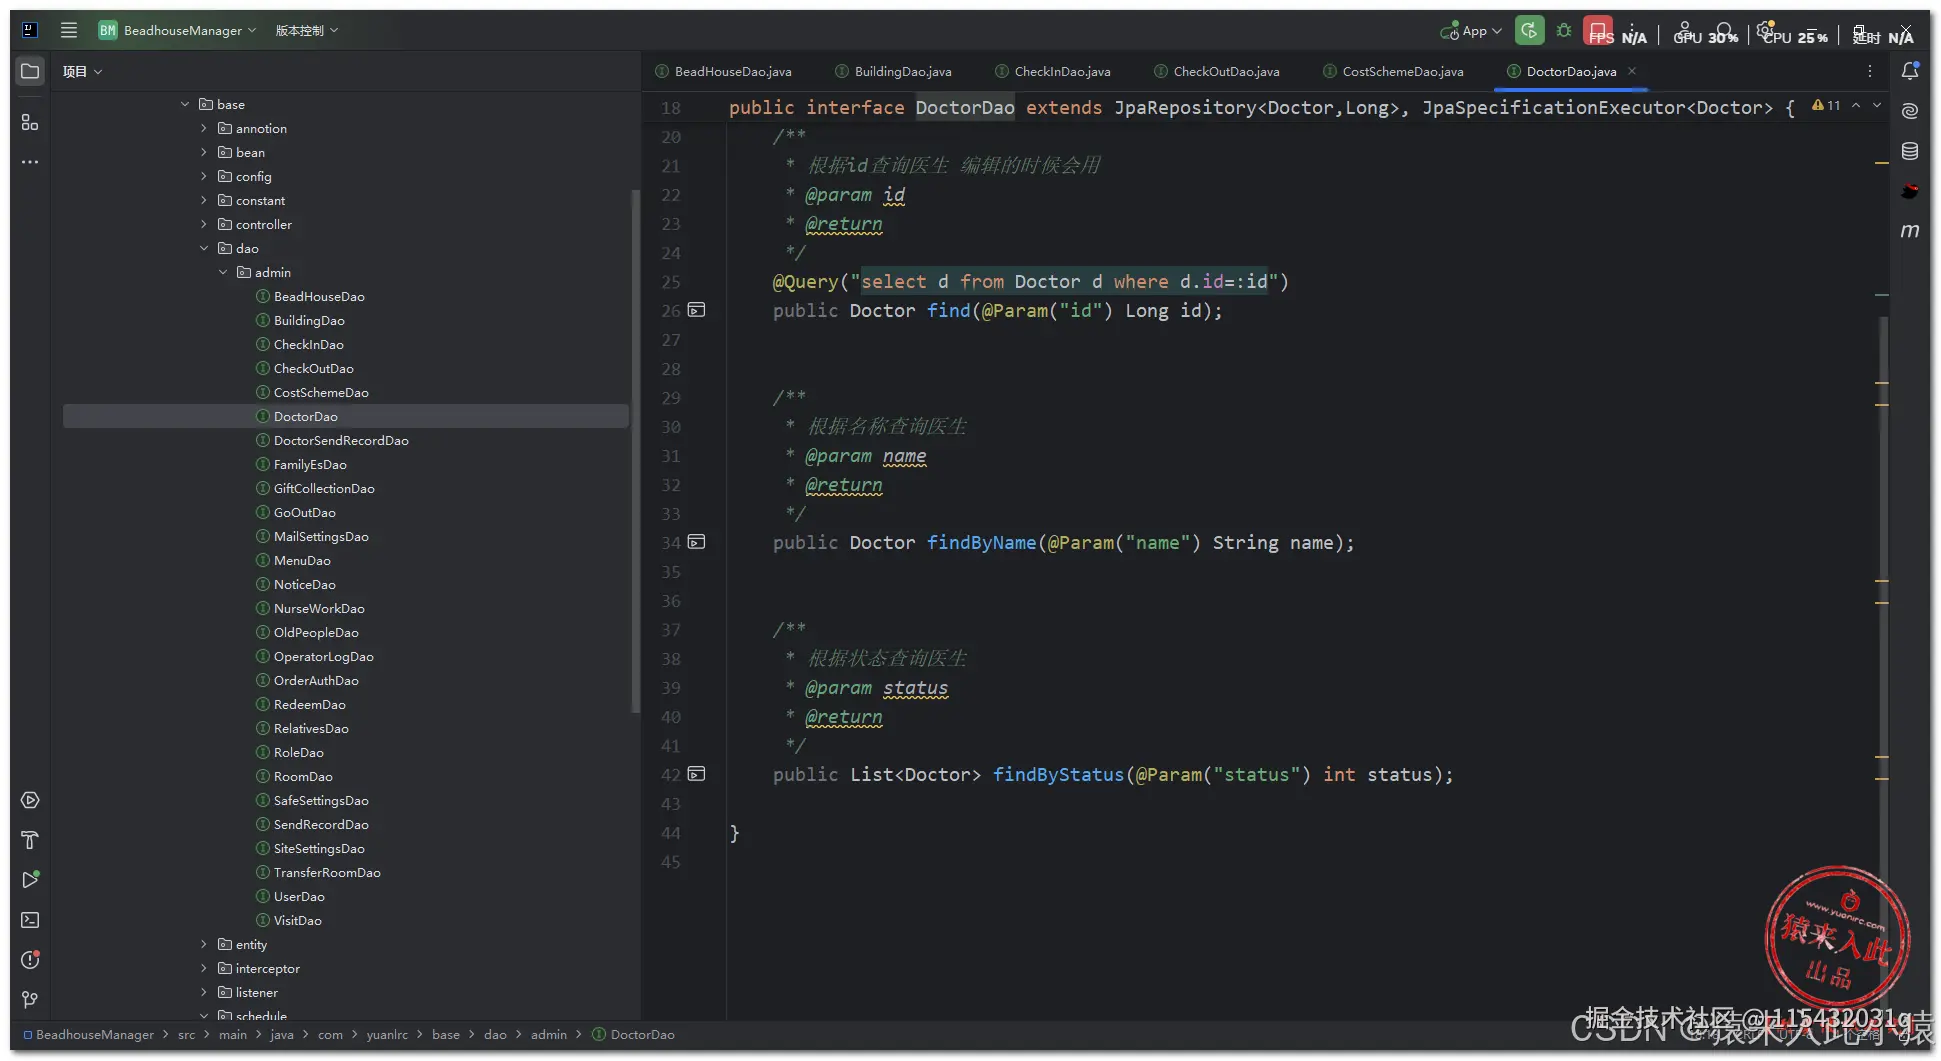Open the Notifications bell panel
The height and width of the screenshot is (1061, 1941).
pos(1909,71)
